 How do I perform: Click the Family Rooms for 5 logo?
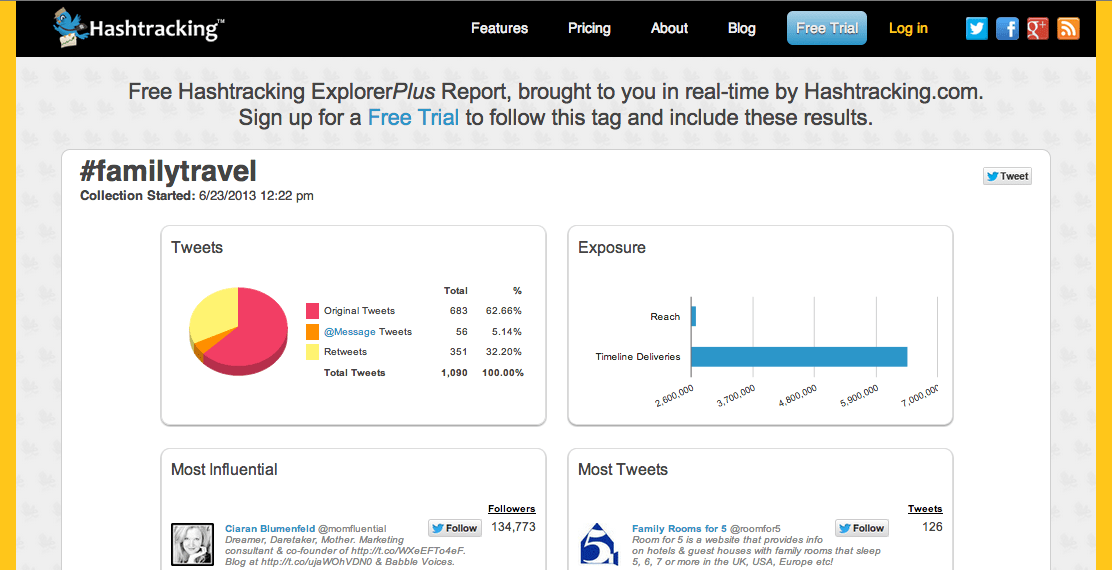click(600, 543)
